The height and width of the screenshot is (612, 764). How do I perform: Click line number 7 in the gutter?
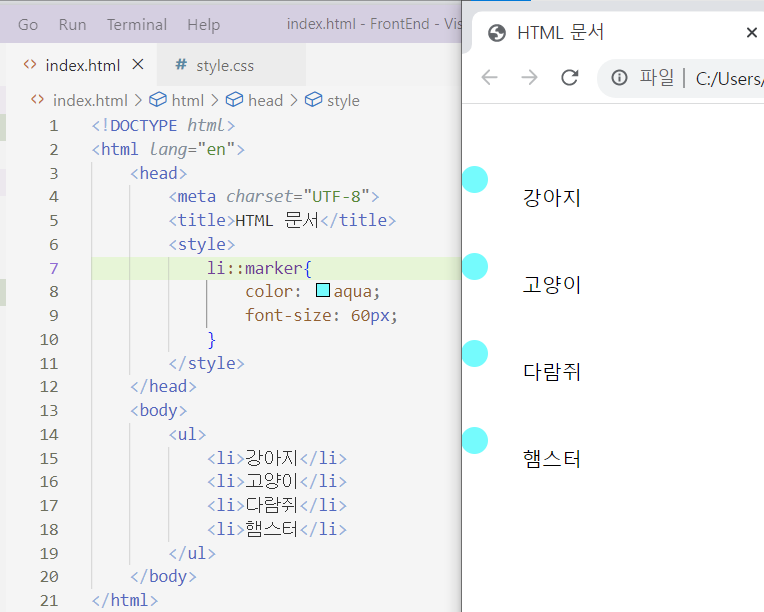54,268
